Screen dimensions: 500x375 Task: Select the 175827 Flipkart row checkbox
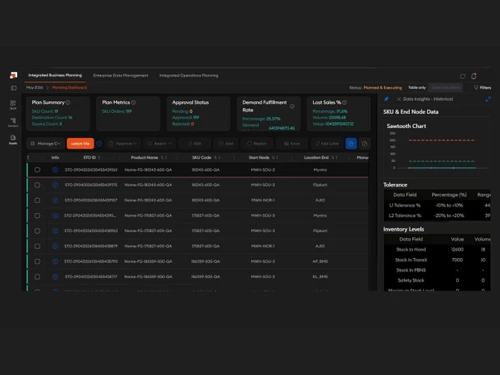(37, 231)
